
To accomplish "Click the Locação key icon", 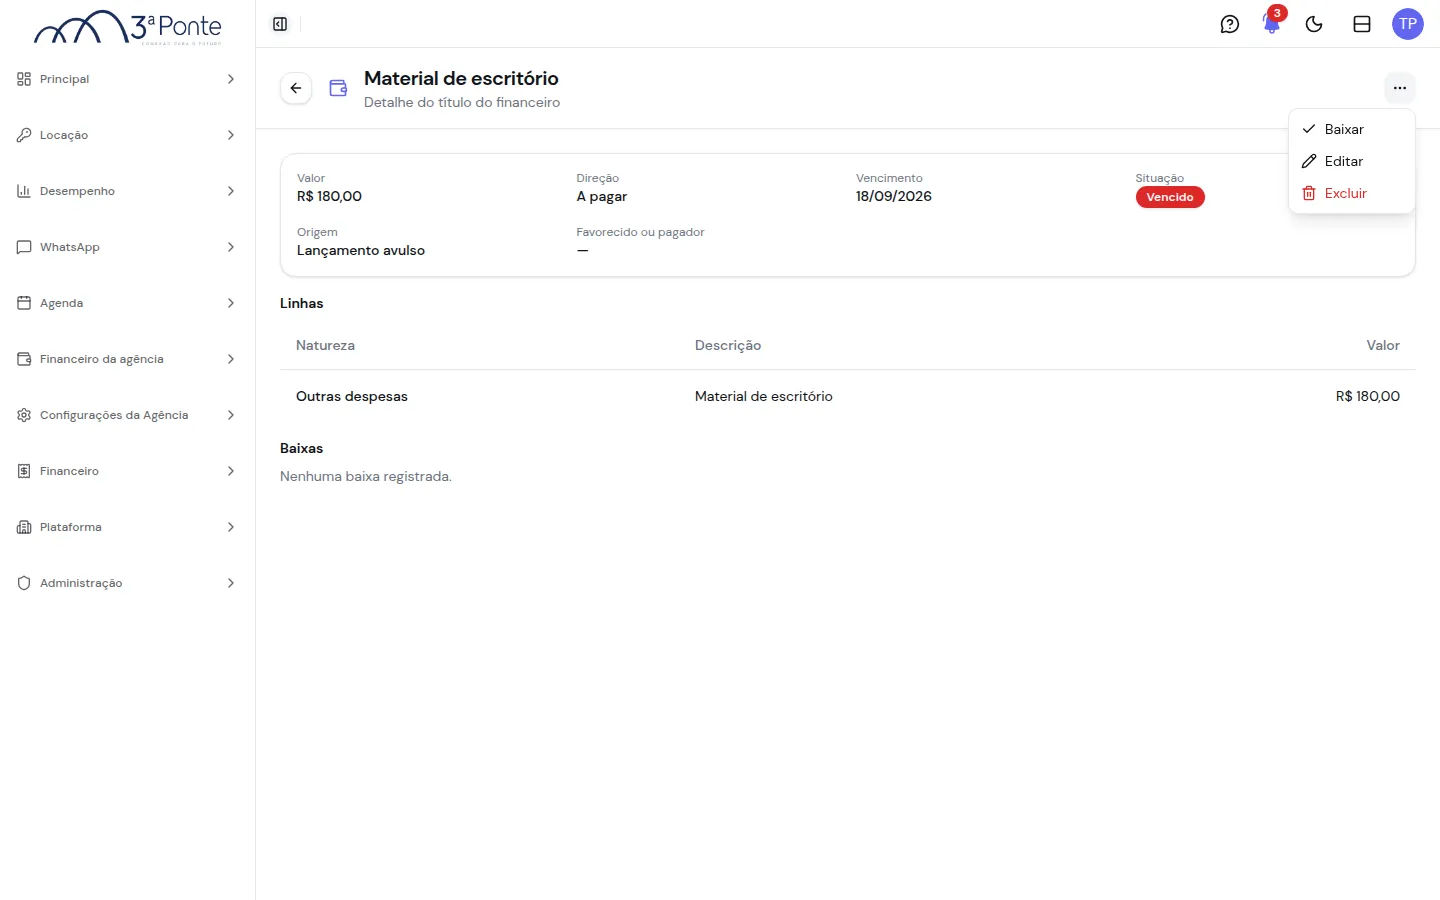I will tap(24, 135).
